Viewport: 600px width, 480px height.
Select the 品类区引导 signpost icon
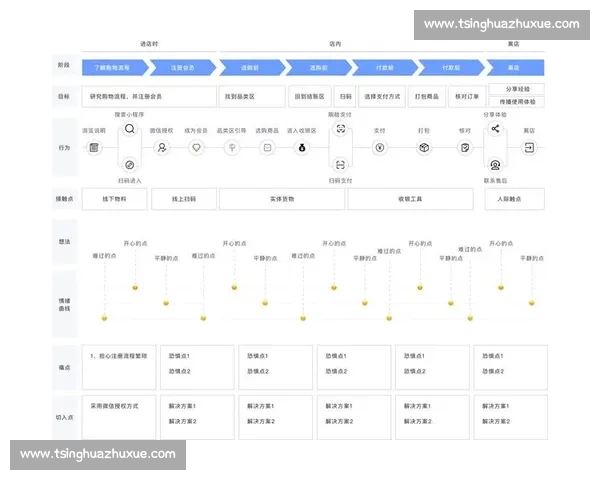pos(232,147)
